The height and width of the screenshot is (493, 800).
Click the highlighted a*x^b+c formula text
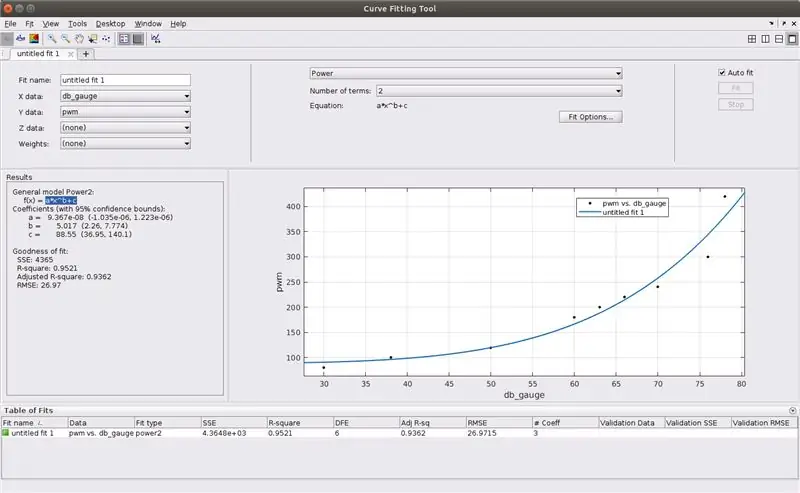pos(61,201)
